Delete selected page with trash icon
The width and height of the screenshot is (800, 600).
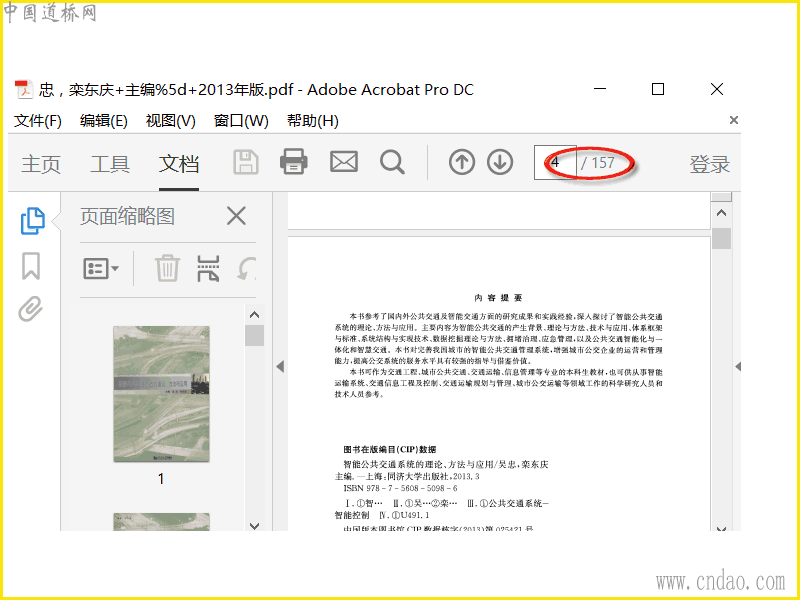pyautogui.click(x=167, y=268)
